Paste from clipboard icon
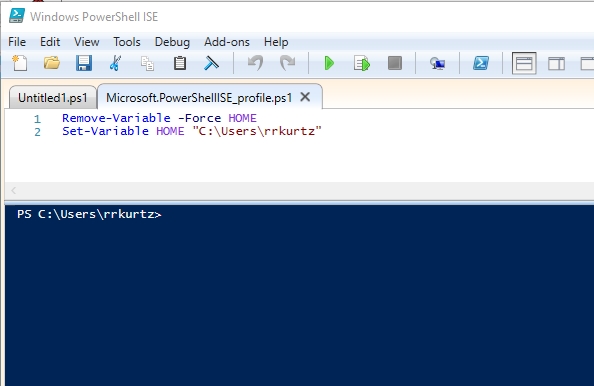The height and width of the screenshot is (386, 594). [x=180, y=63]
